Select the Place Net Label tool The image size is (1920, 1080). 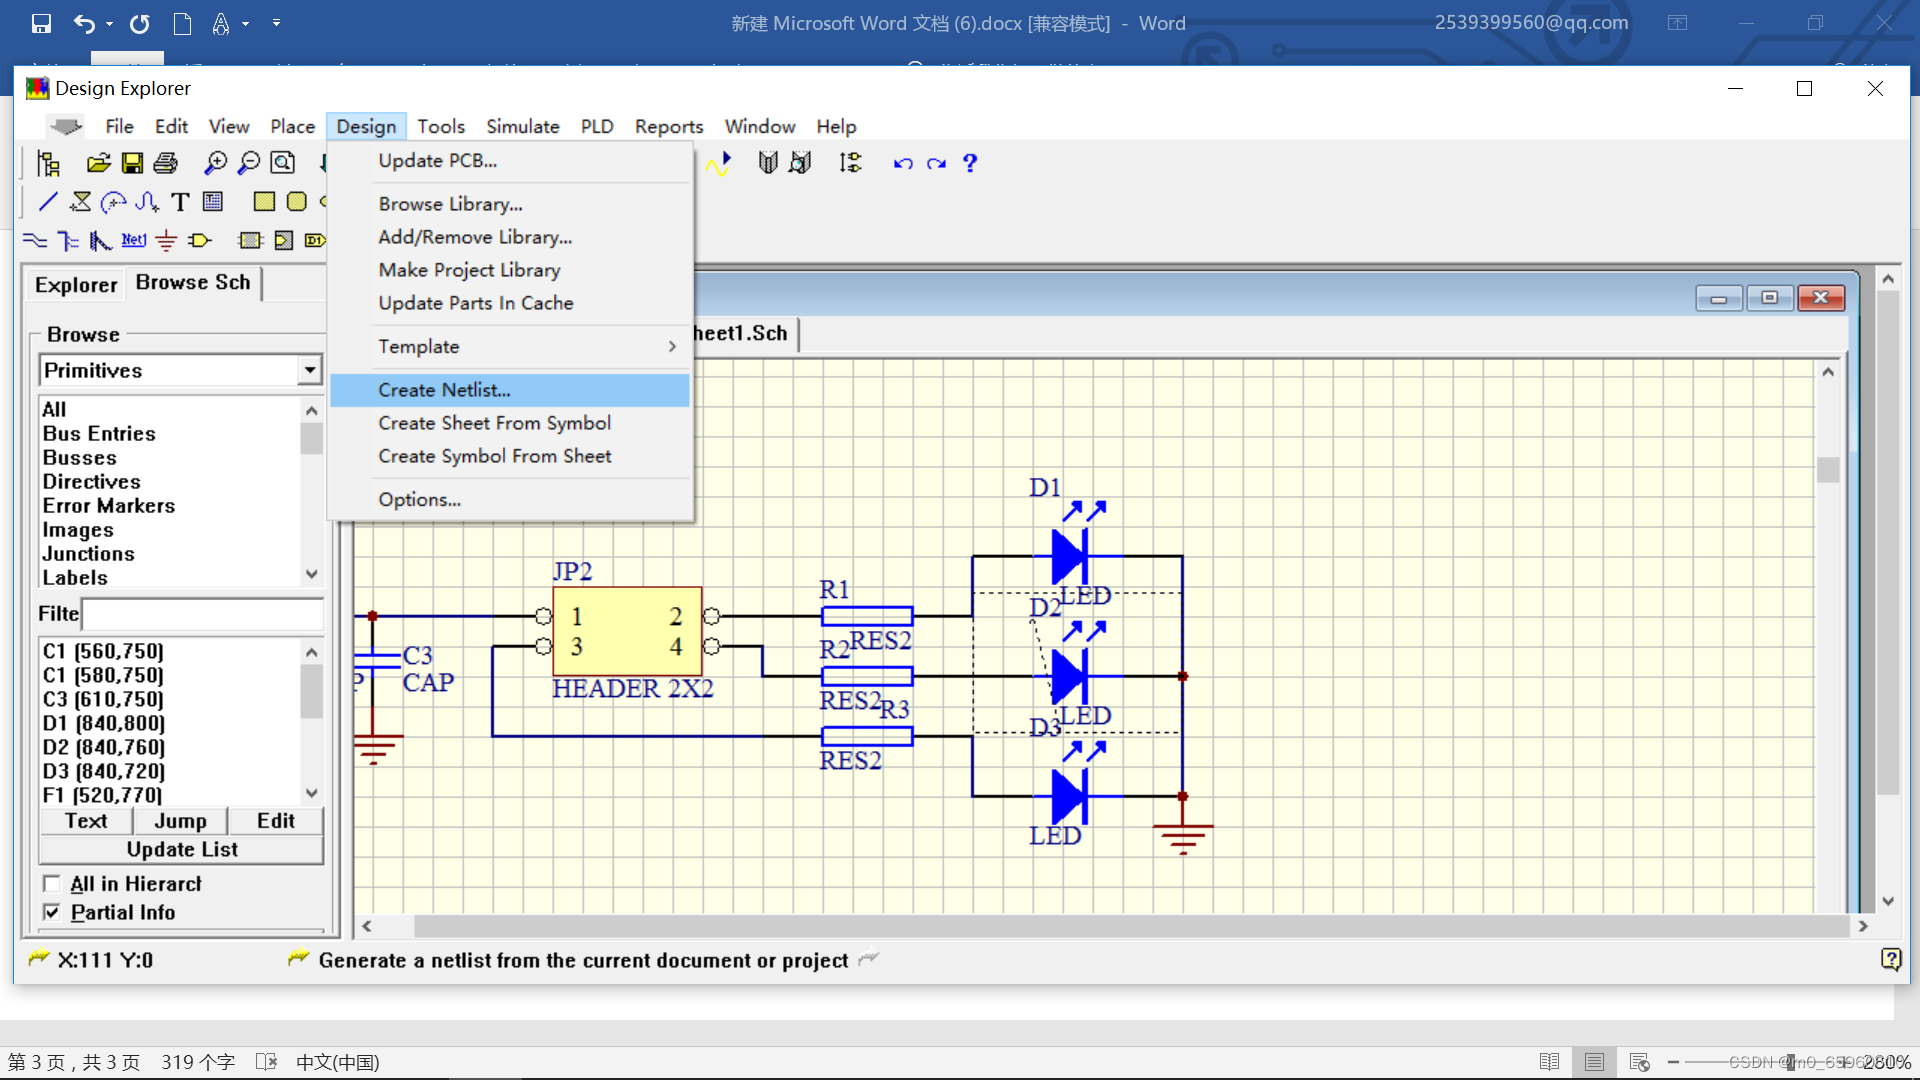133,240
